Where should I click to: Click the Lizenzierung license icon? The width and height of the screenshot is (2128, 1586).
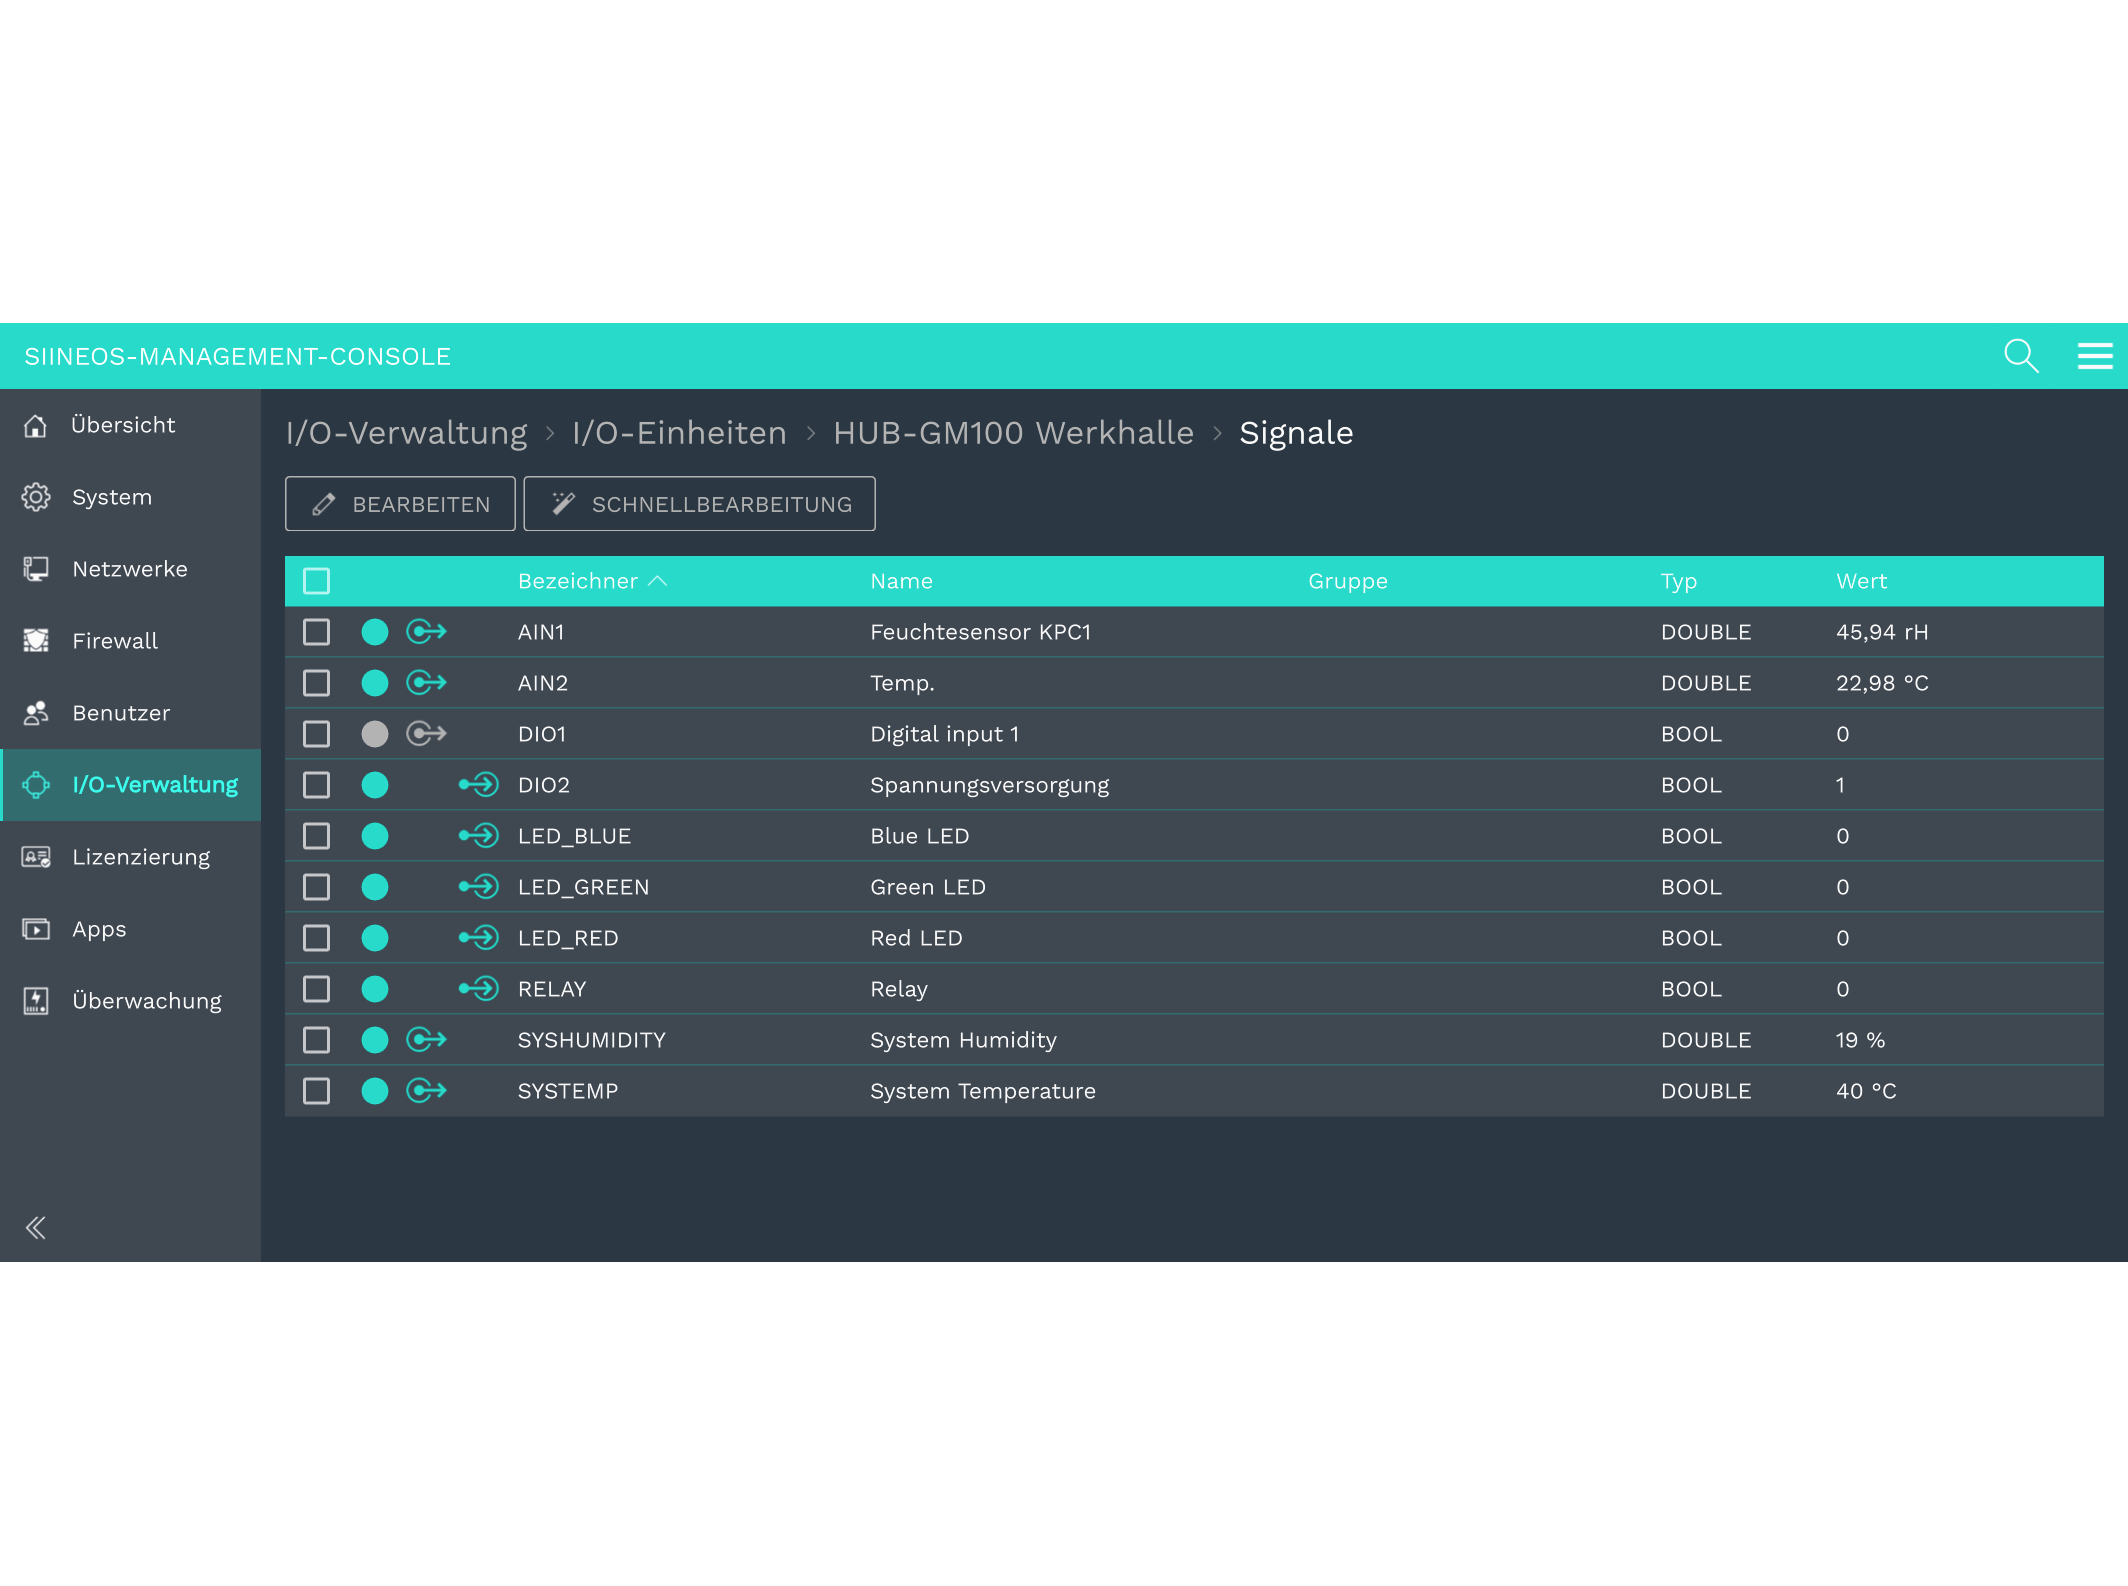[36, 857]
